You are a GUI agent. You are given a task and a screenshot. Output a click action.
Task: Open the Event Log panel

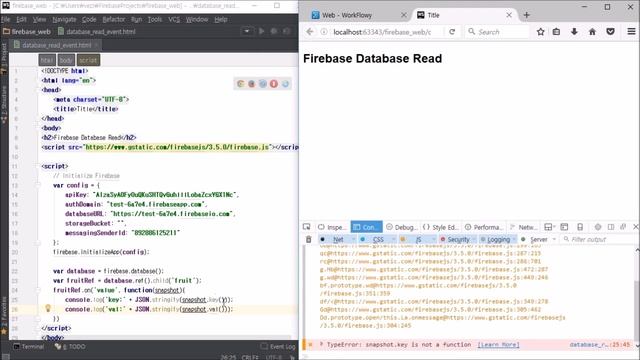(x=278, y=347)
